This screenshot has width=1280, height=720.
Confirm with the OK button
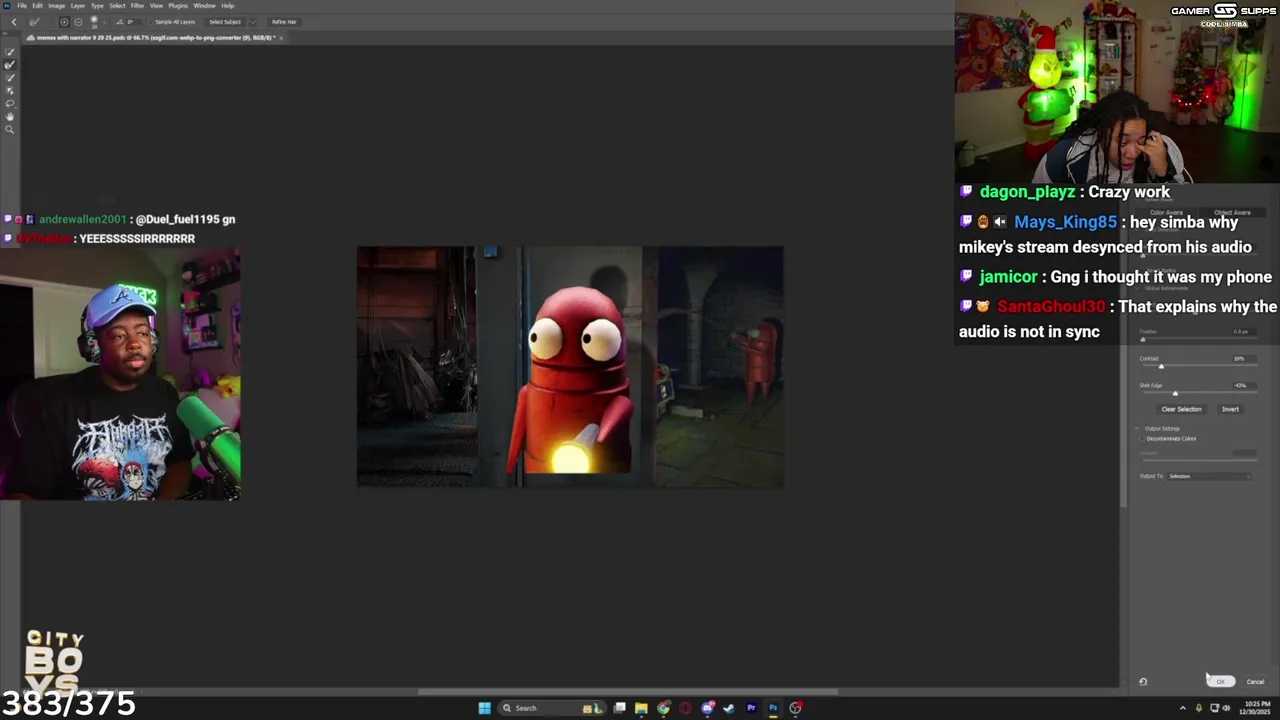coord(1221,682)
